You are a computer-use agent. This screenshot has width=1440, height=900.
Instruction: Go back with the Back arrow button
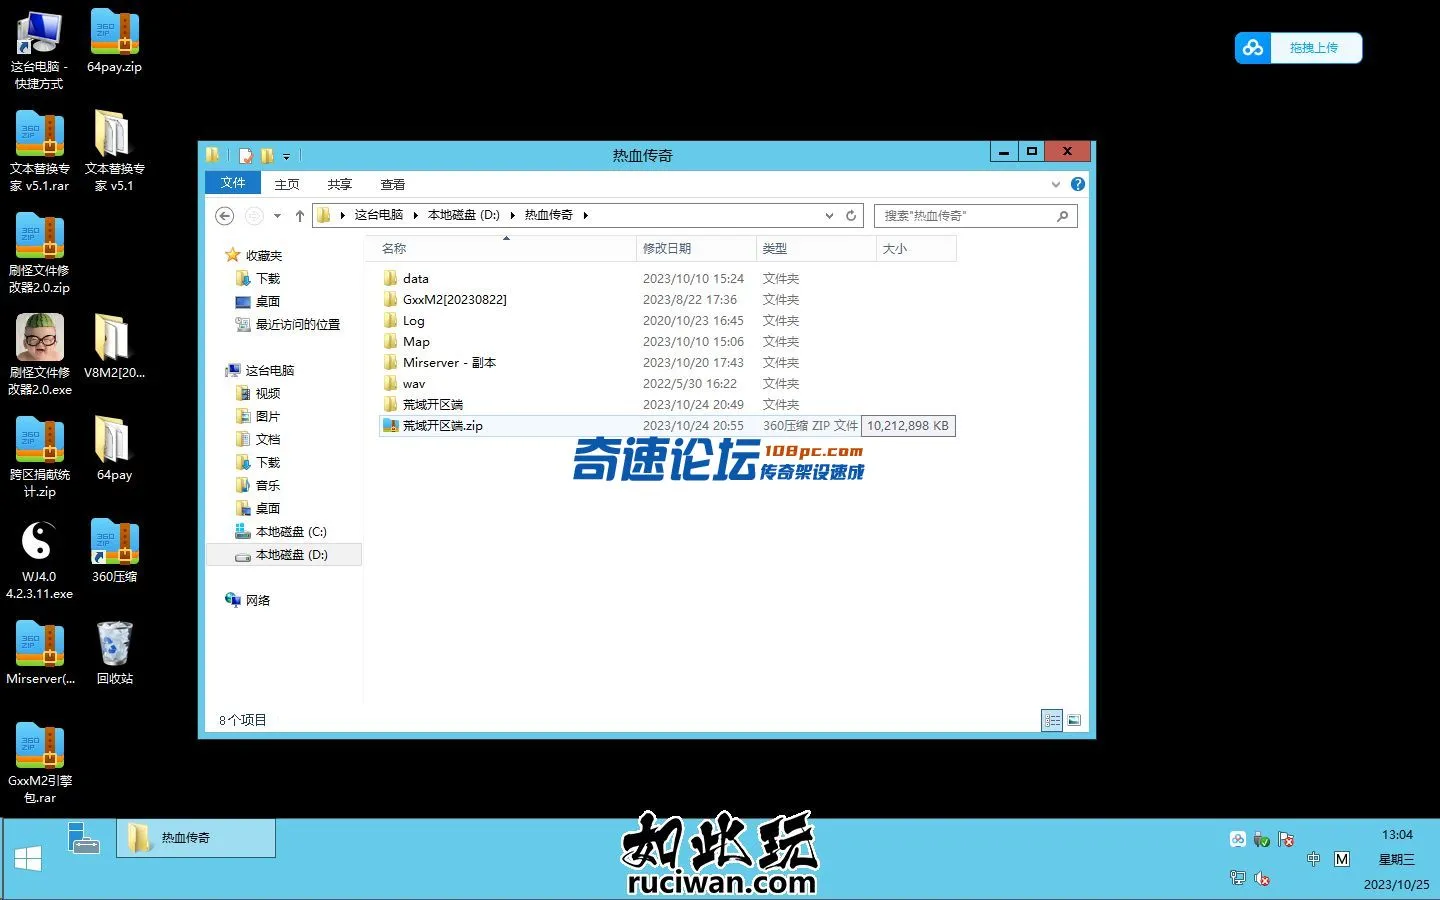point(225,215)
